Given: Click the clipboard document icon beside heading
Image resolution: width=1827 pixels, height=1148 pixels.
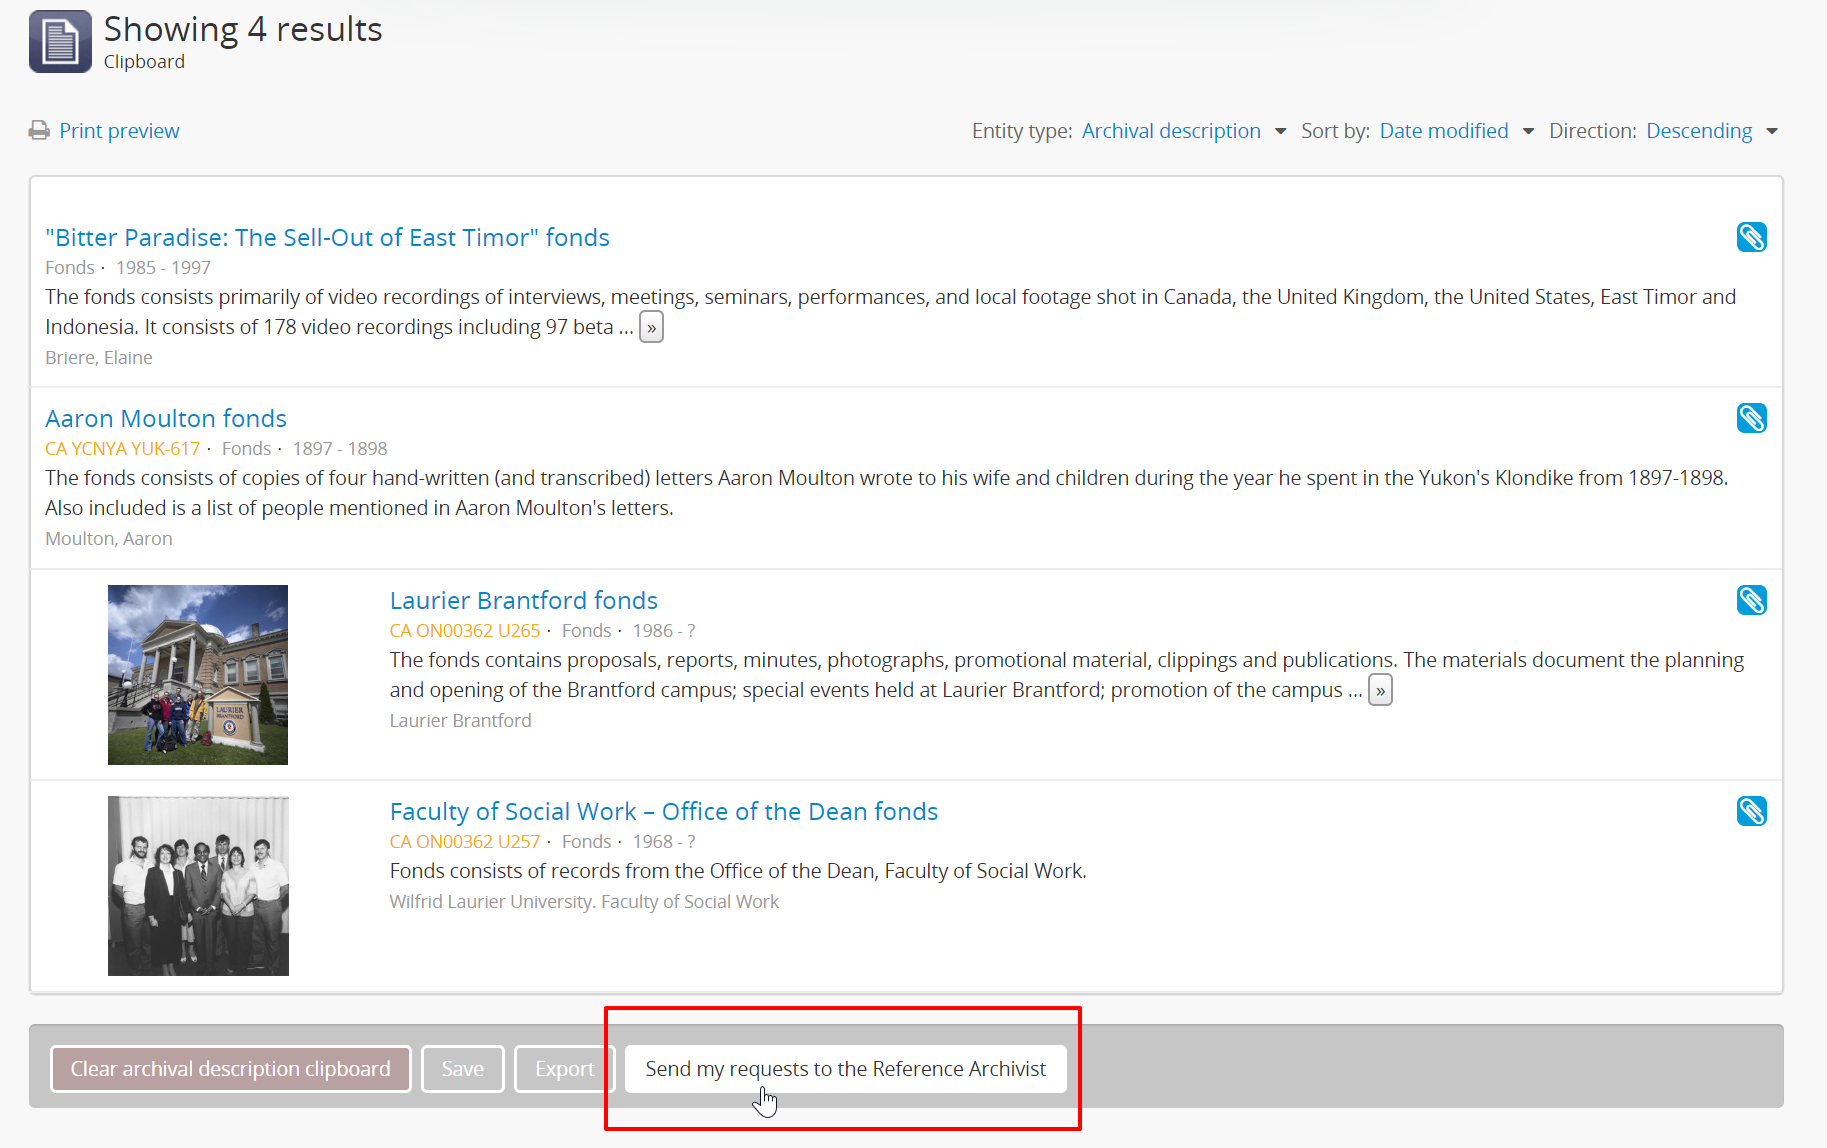Looking at the screenshot, I should tap(60, 42).
